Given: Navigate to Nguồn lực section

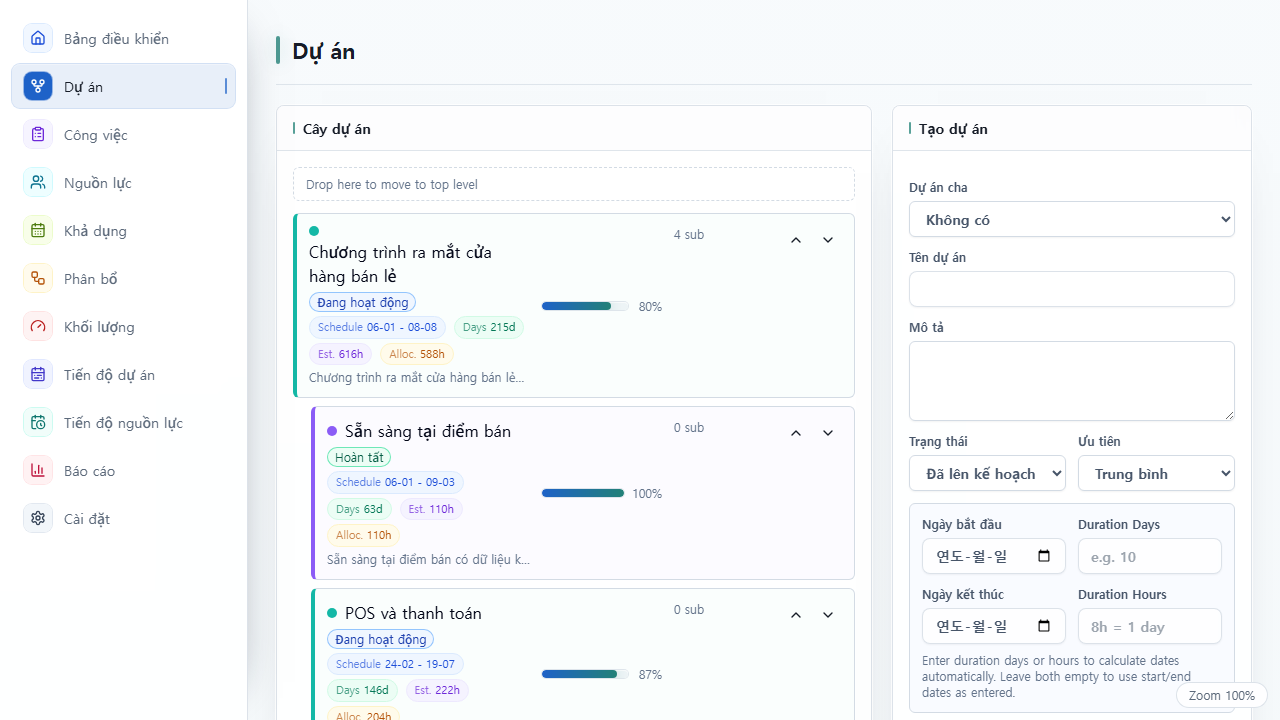Looking at the screenshot, I should click(124, 183).
